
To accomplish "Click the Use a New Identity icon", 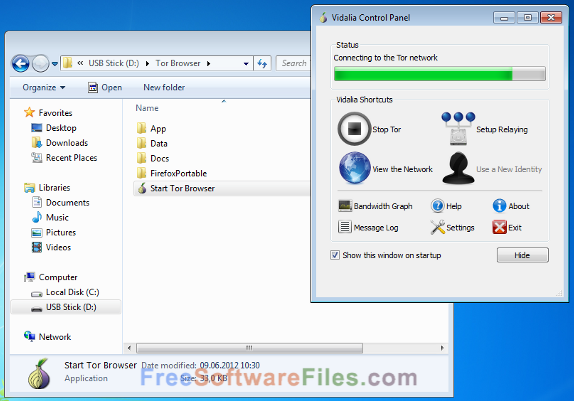I will tap(458, 168).
